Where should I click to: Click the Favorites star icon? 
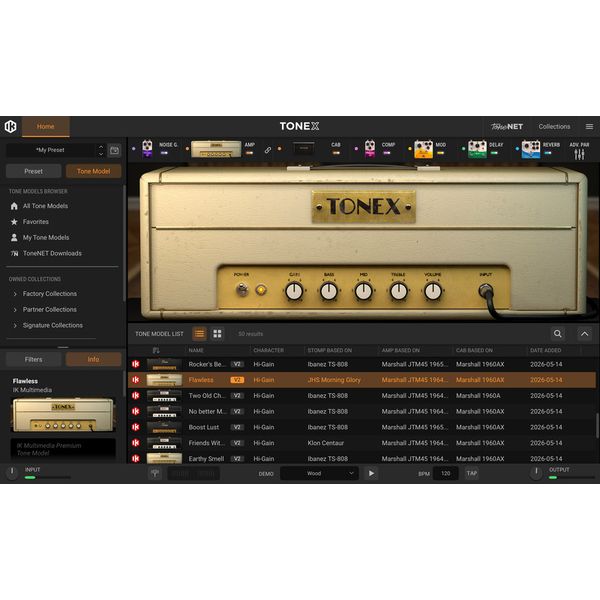coord(14,222)
